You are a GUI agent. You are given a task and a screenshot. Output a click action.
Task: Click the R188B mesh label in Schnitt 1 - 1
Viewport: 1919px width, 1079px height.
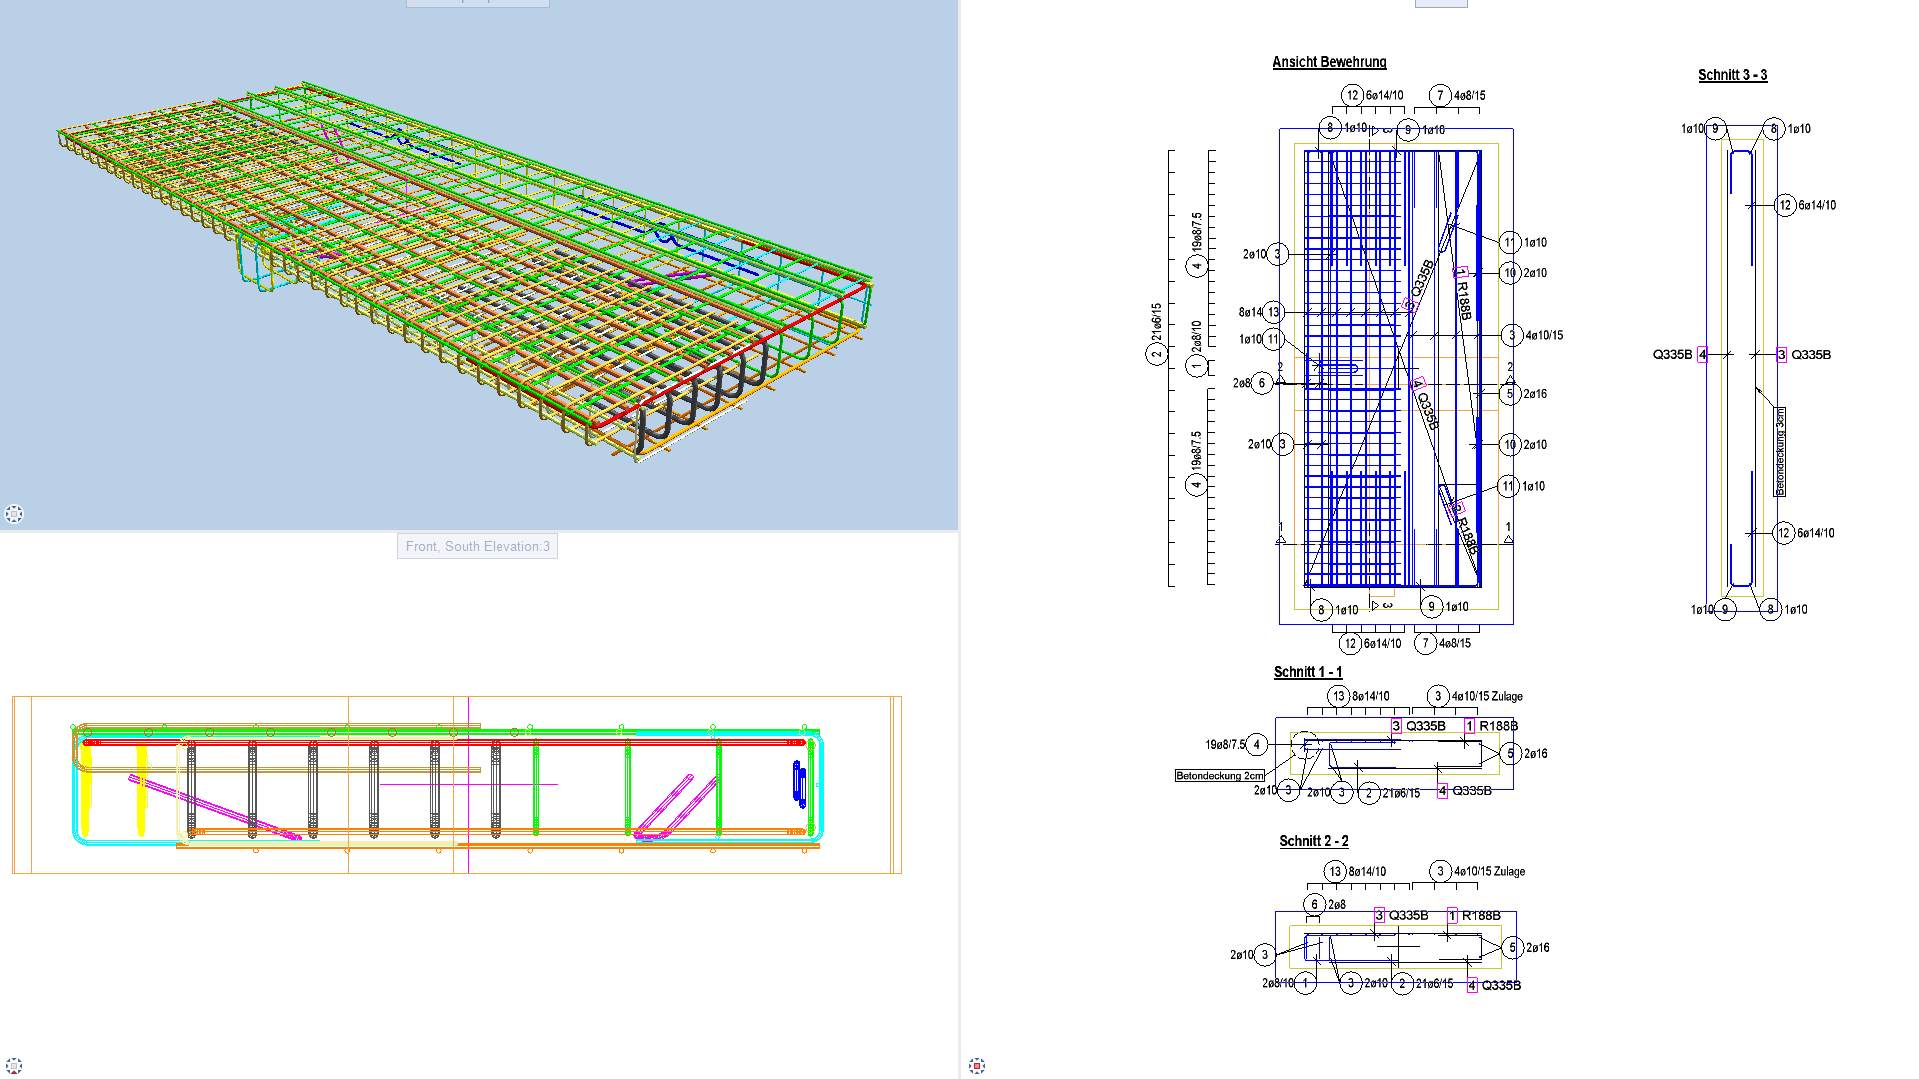[x=1498, y=726]
